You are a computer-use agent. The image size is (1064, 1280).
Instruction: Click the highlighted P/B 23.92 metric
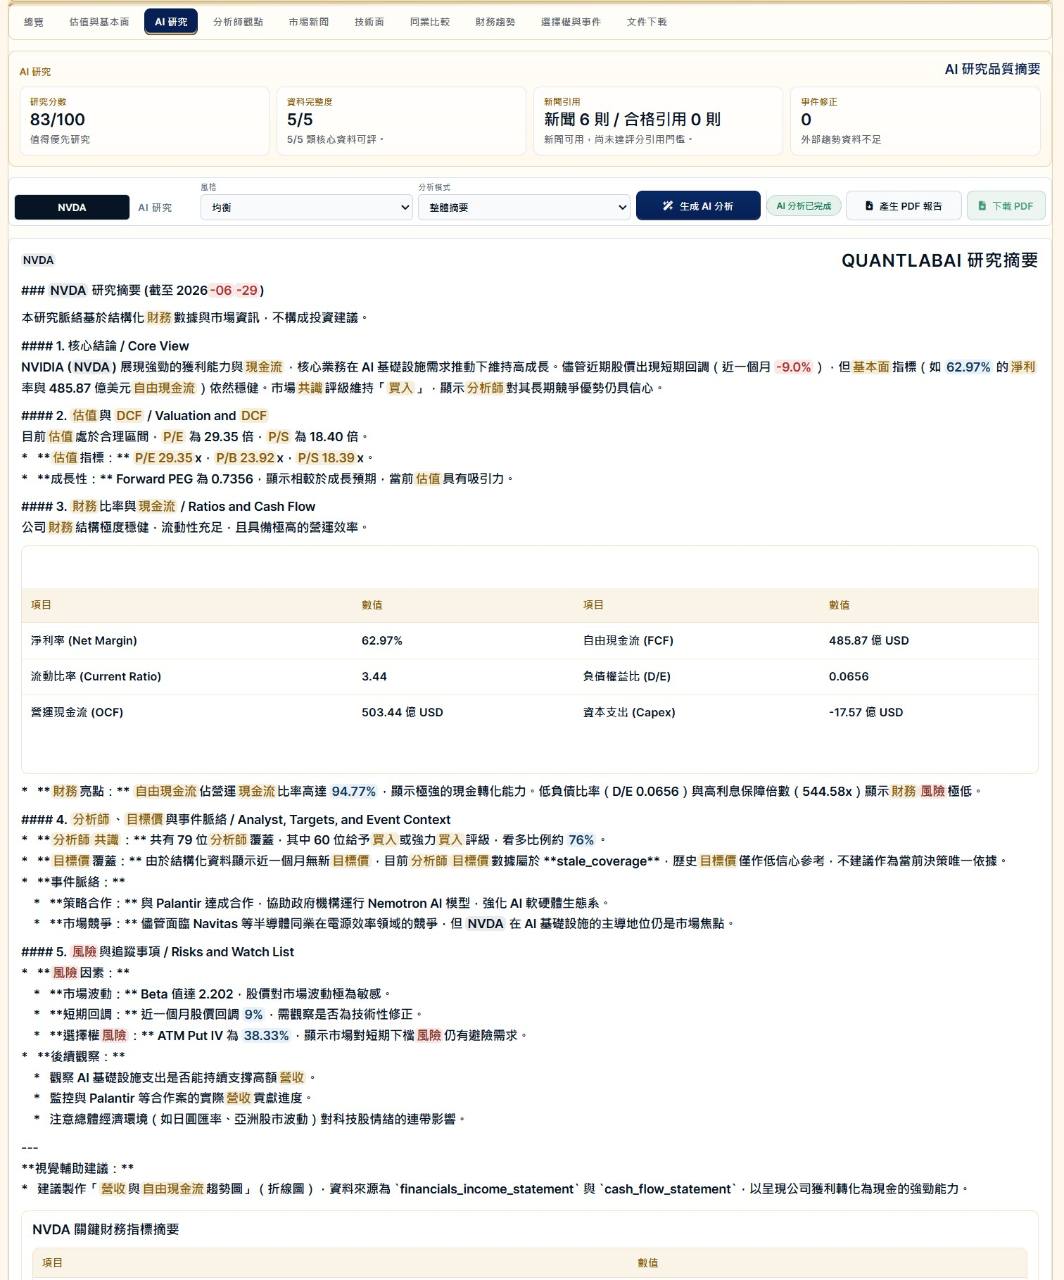point(245,458)
